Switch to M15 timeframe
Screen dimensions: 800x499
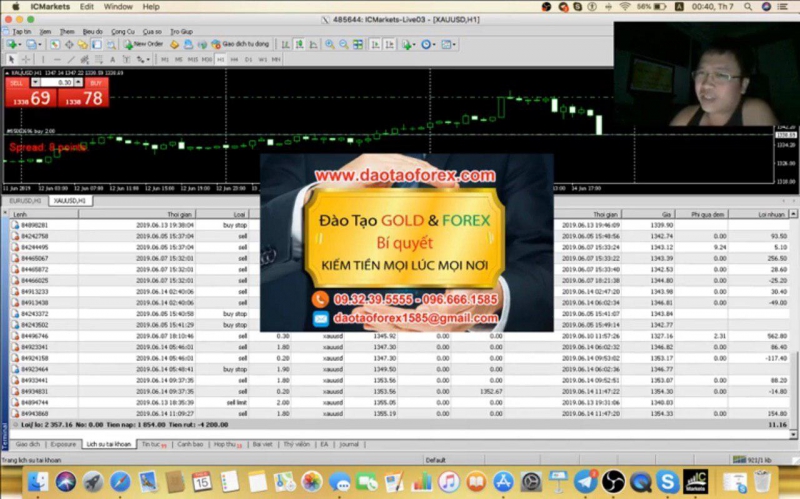[x=192, y=60]
